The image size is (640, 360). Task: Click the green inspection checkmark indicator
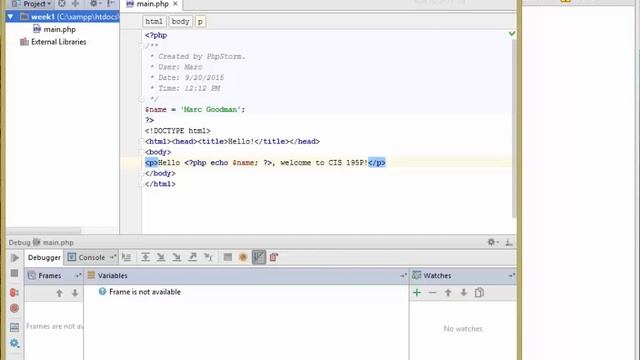[512, 33]
